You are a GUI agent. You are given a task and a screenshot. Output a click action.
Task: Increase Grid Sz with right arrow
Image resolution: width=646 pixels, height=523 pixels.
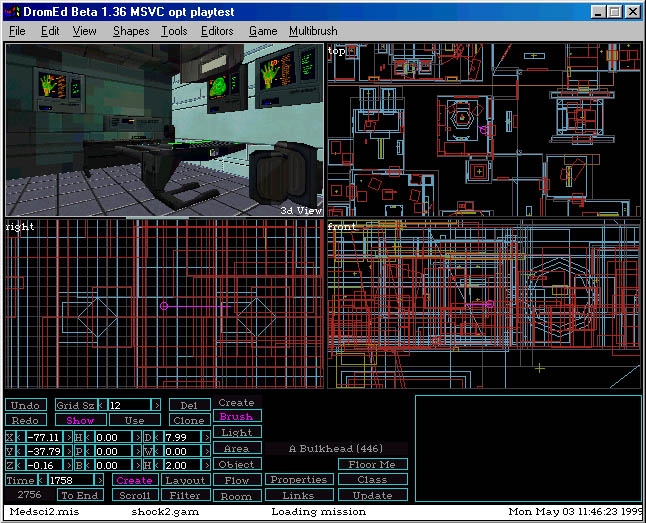156,405
